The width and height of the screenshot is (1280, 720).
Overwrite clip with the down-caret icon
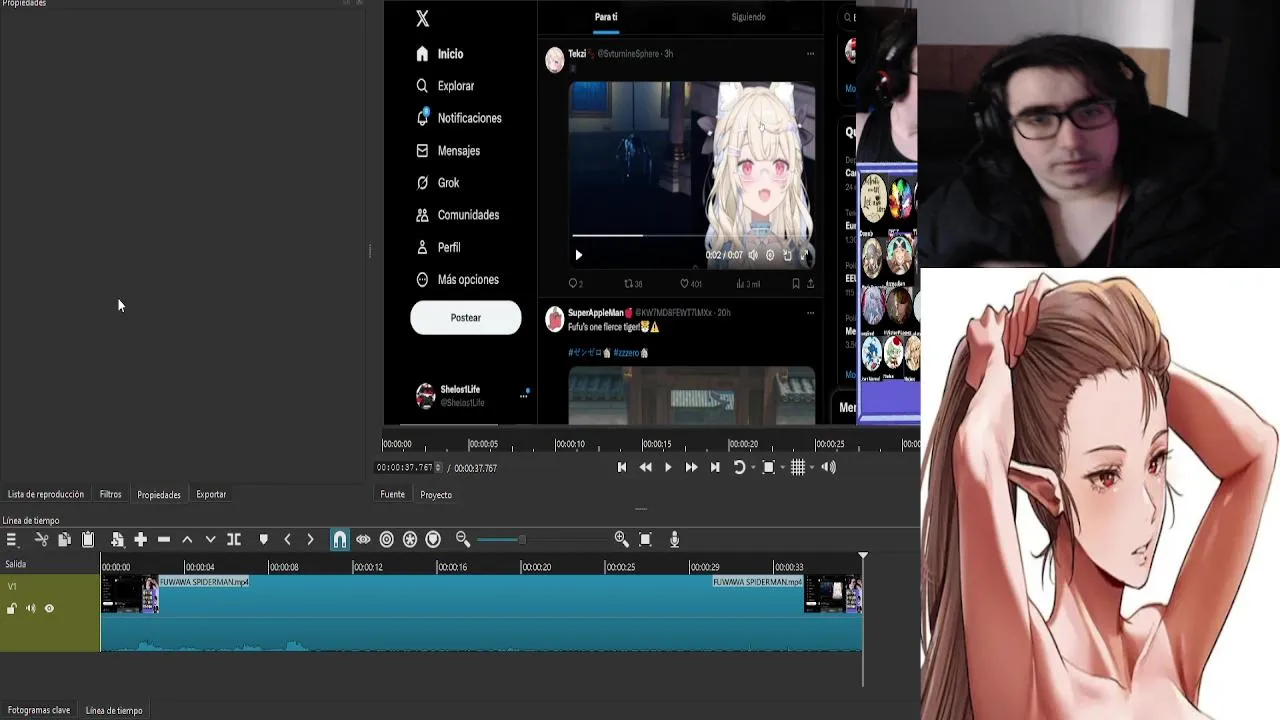pos(210,540)
